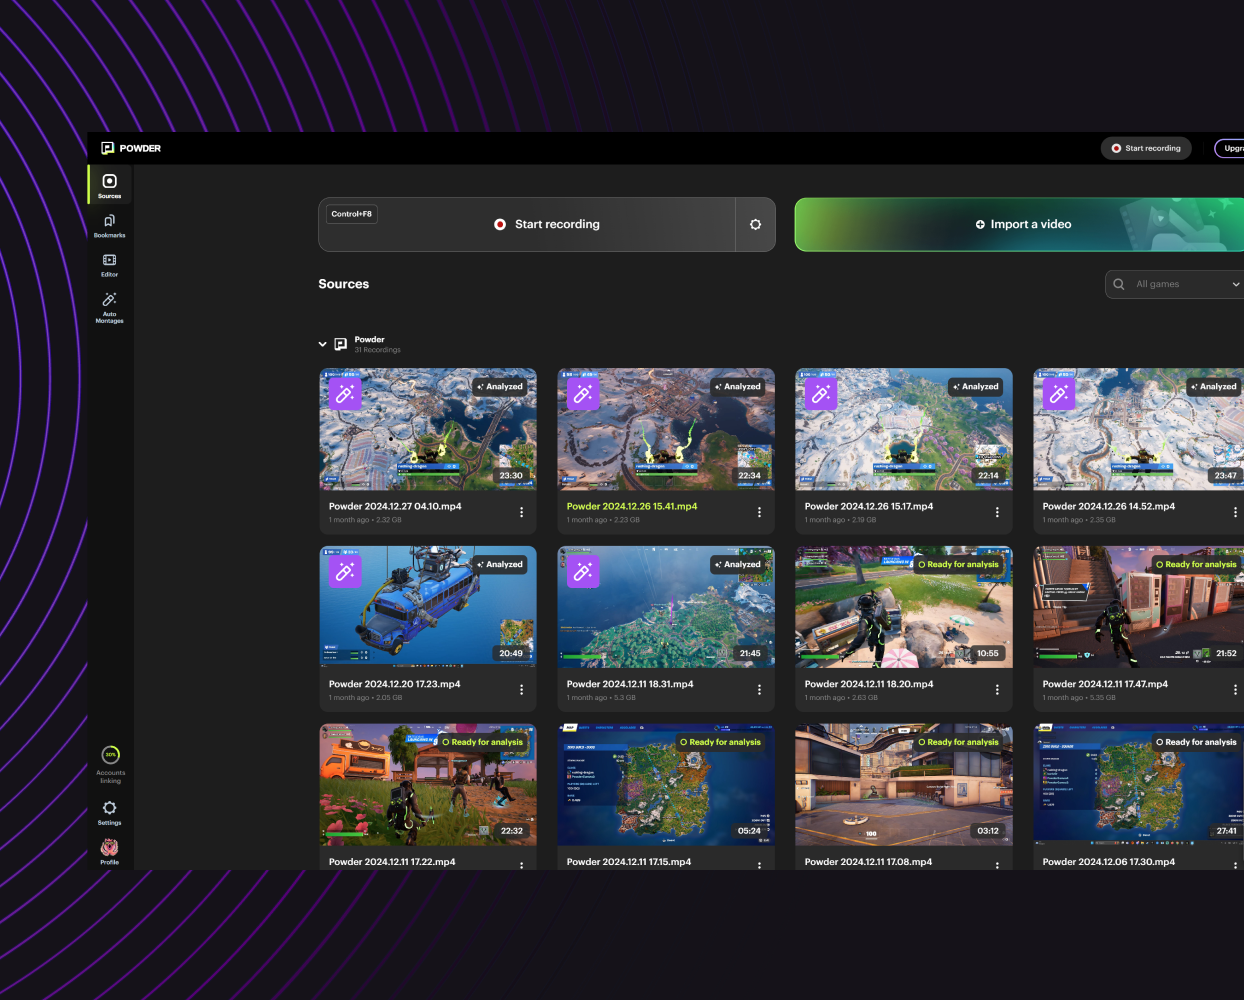Click Ready for analysis badge on Powder 2024.12.11 17.47
The image size is (1244, 1000).
[x=1196, y=564]
